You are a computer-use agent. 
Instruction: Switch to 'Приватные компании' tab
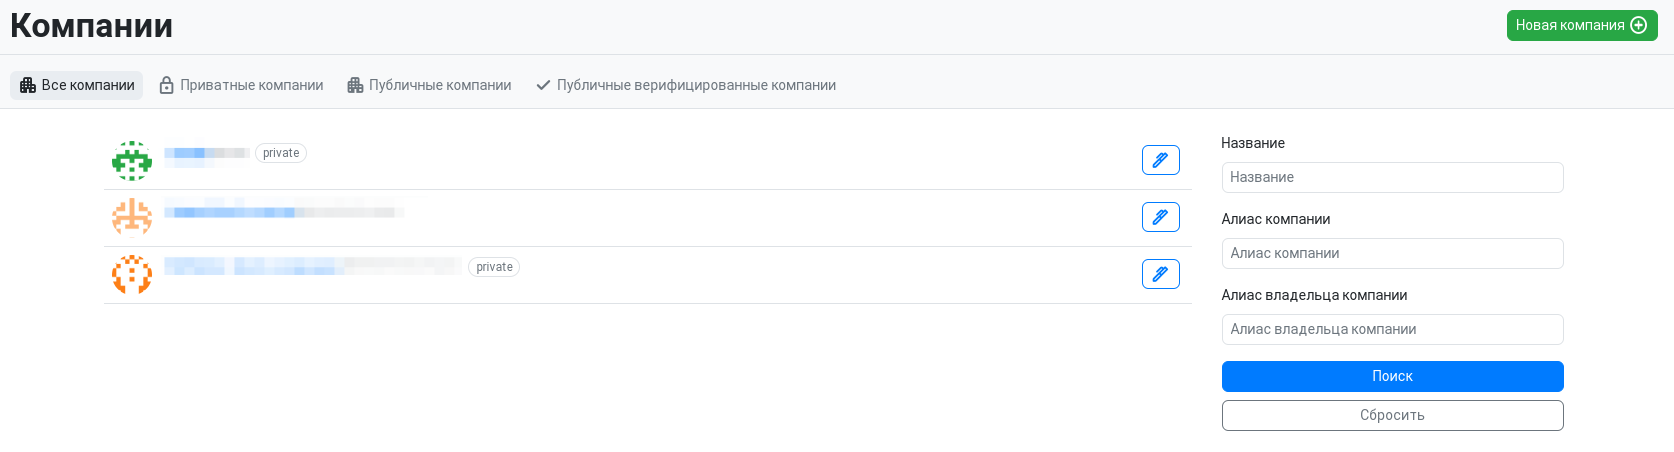(x=241, y=85)
